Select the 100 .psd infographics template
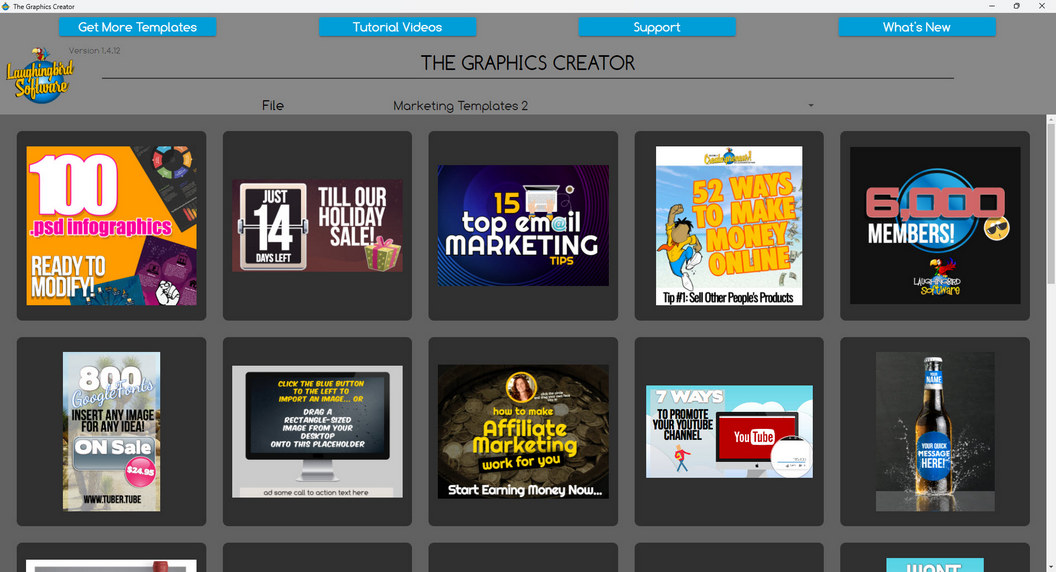Screen dimensions: 1056x572 111,226
